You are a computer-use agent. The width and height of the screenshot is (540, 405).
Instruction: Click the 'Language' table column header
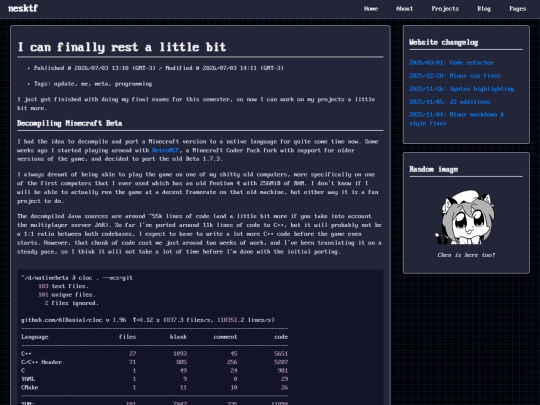click(x=35, y=337)
